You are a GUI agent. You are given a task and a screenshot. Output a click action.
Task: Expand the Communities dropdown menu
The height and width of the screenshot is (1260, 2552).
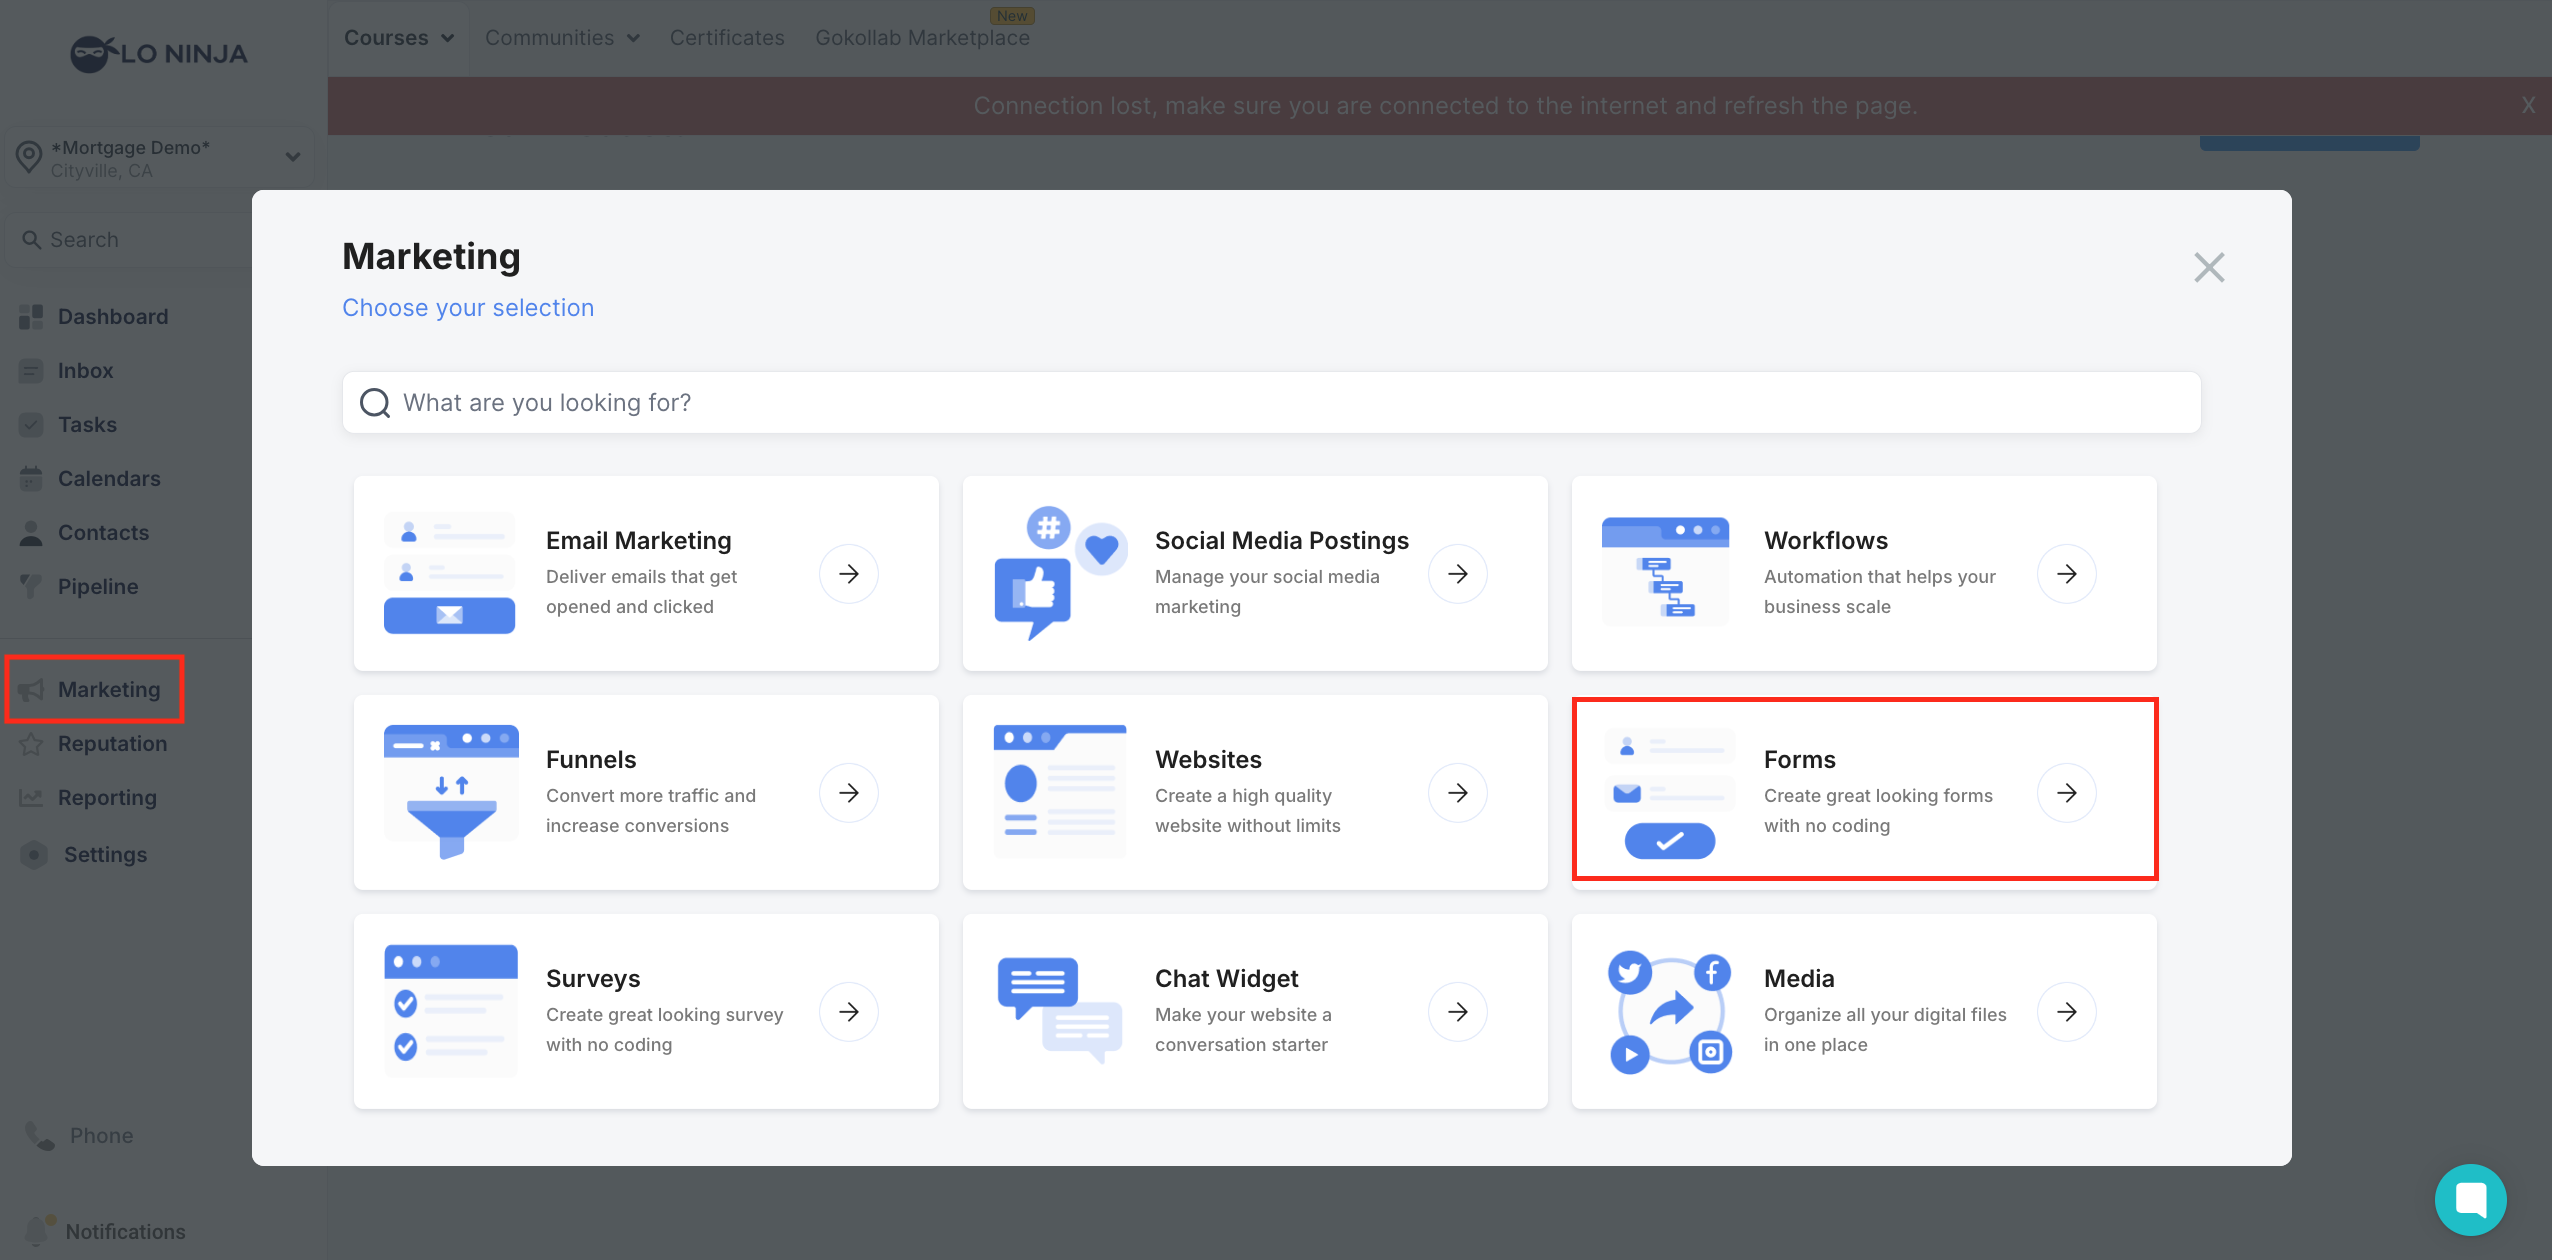pos(562,38)
